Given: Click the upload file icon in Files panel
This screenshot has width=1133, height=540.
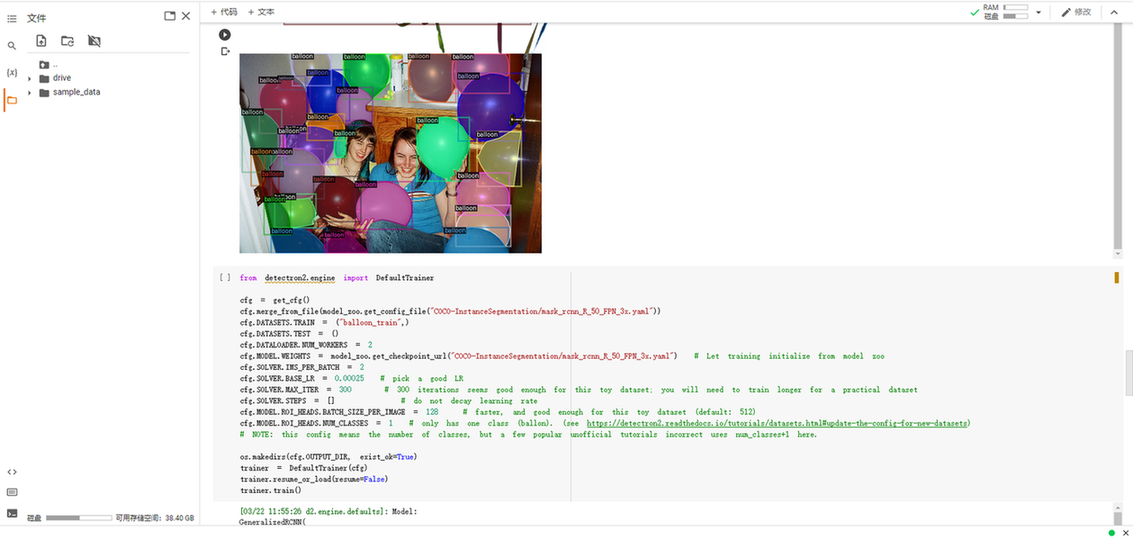Looking at the screenshot, I should [x=41, y=41].
